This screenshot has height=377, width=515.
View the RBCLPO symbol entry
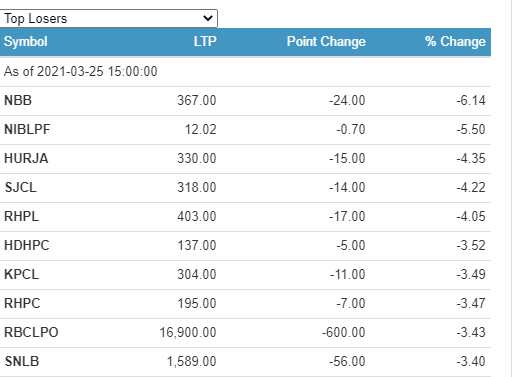pyautogui.click(x=31, y=332)
